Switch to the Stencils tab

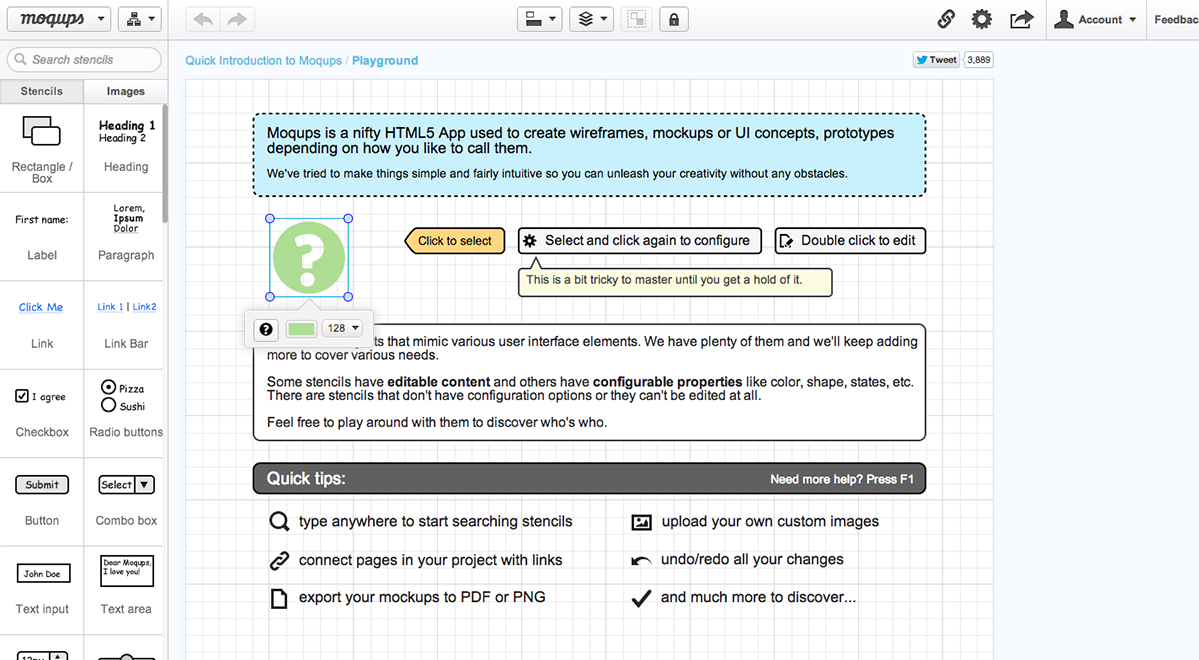coord(41,91)
